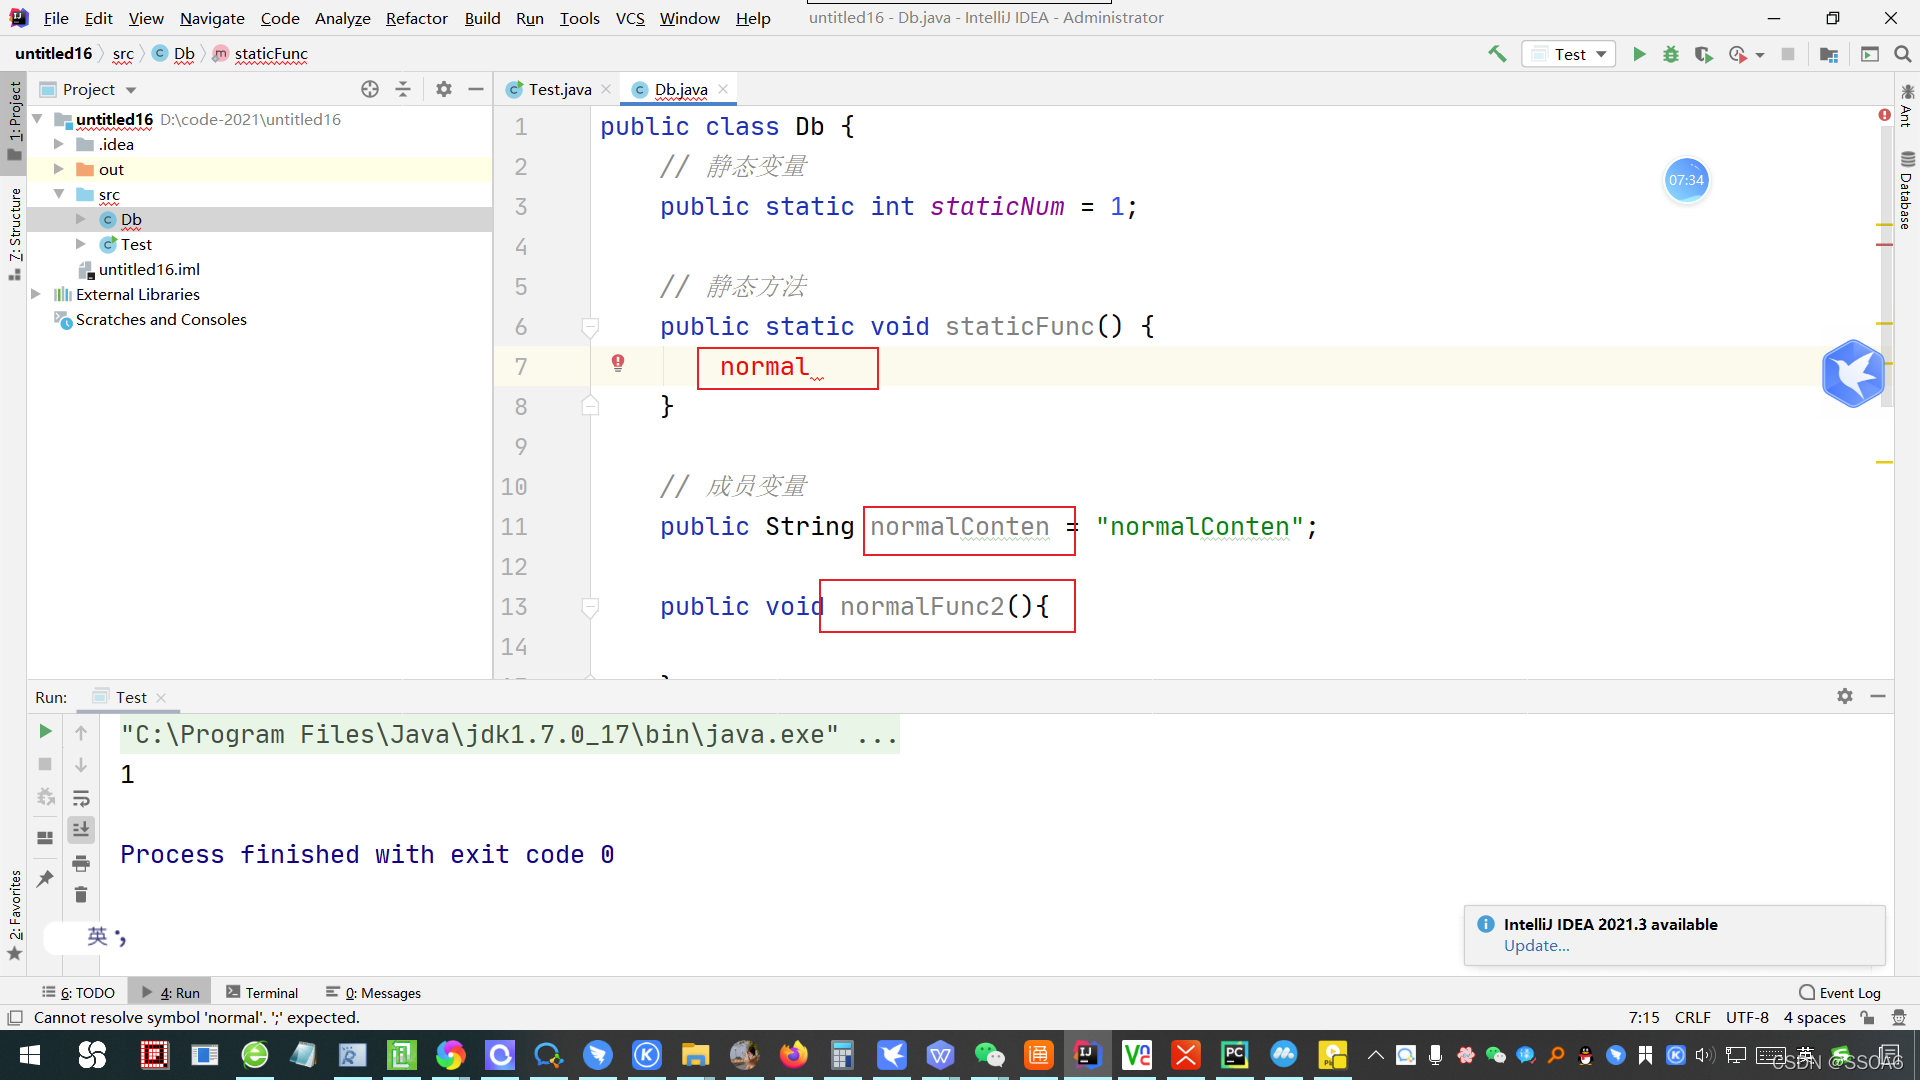This screenshot has height=1080, width=1920.
Task: Open the Database side panel
Action: coord(1907,190)
